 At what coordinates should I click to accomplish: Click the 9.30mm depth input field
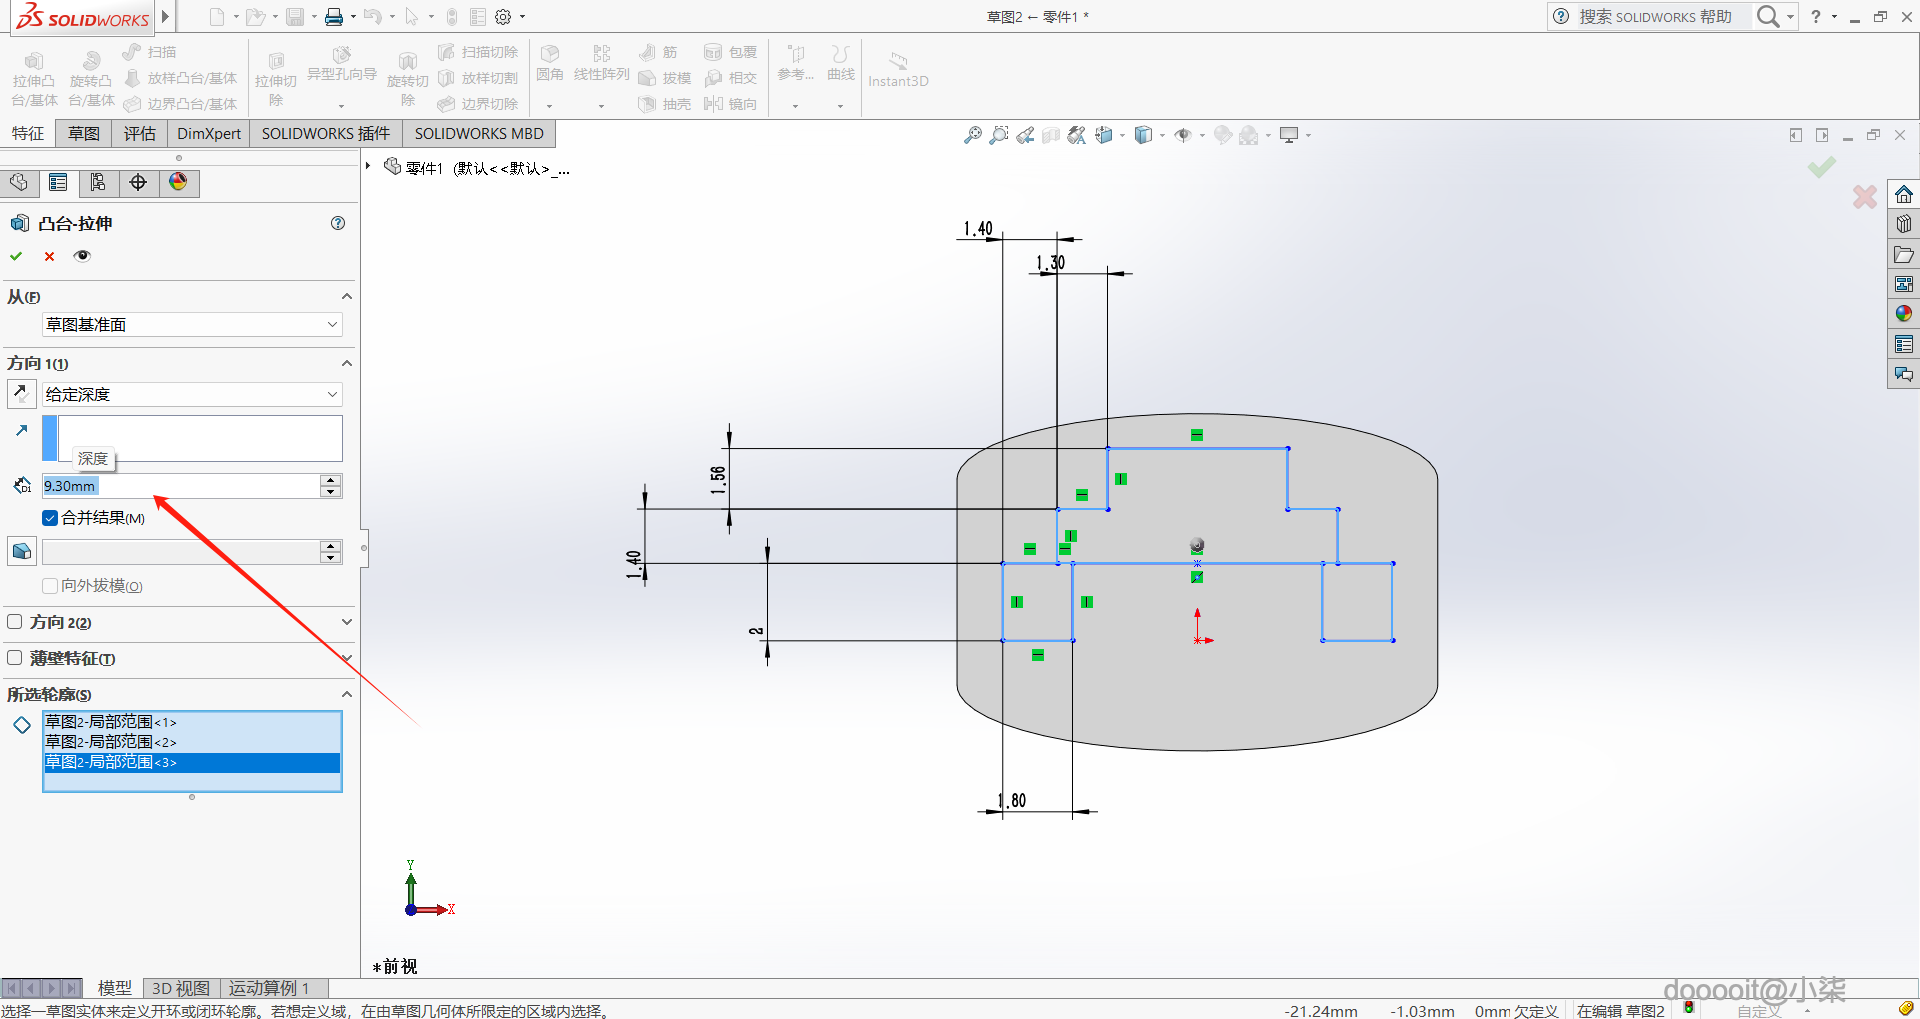pos(181,486)
